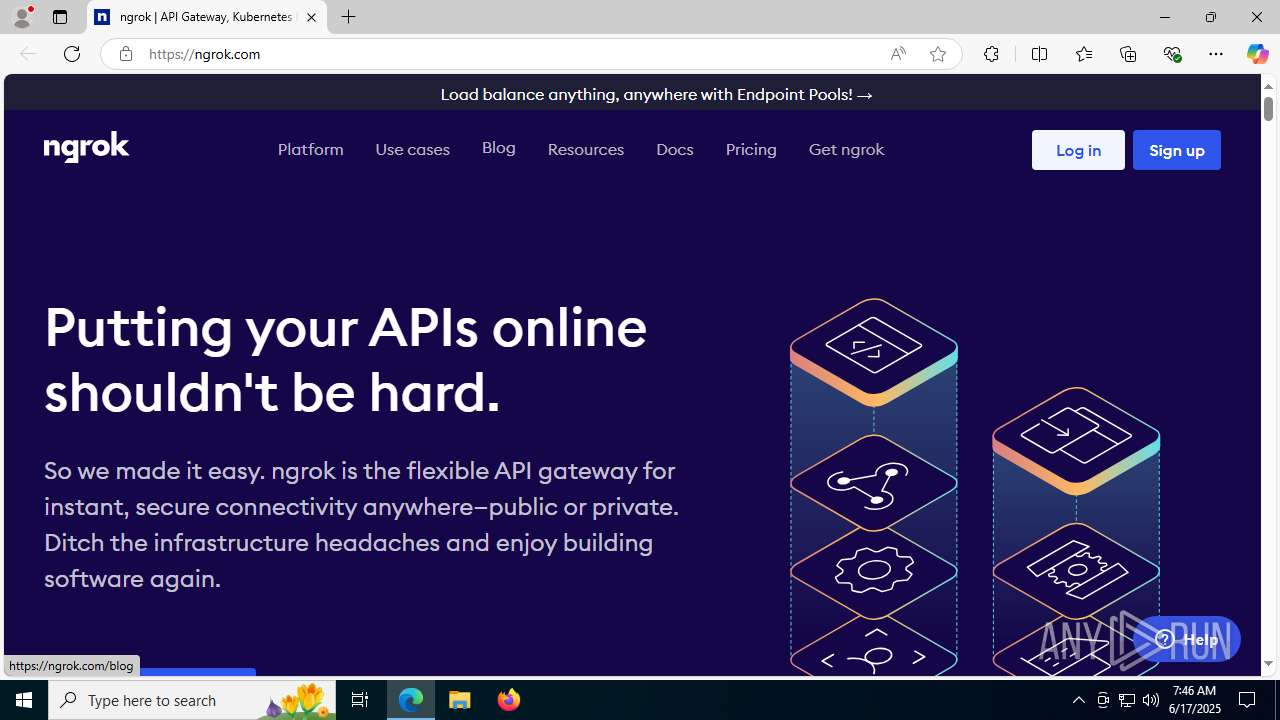The width and height of the screenshot is (1280, 720).
Task: Expand the Use cases menu
Action: click(x=412, y=149)
